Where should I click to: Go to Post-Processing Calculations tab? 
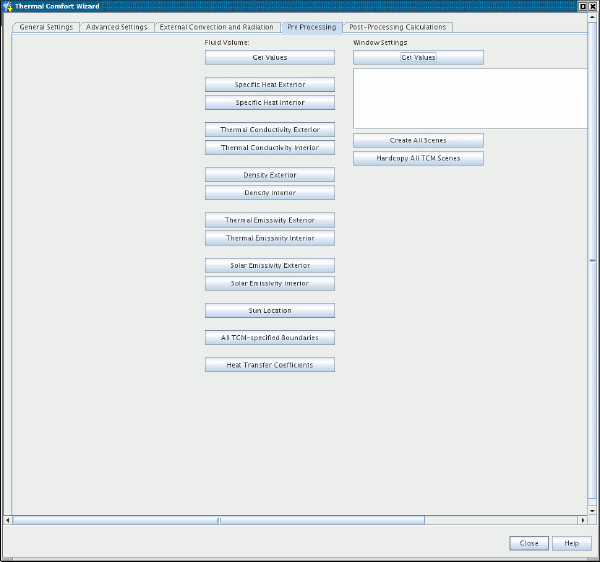click(398, 27)
